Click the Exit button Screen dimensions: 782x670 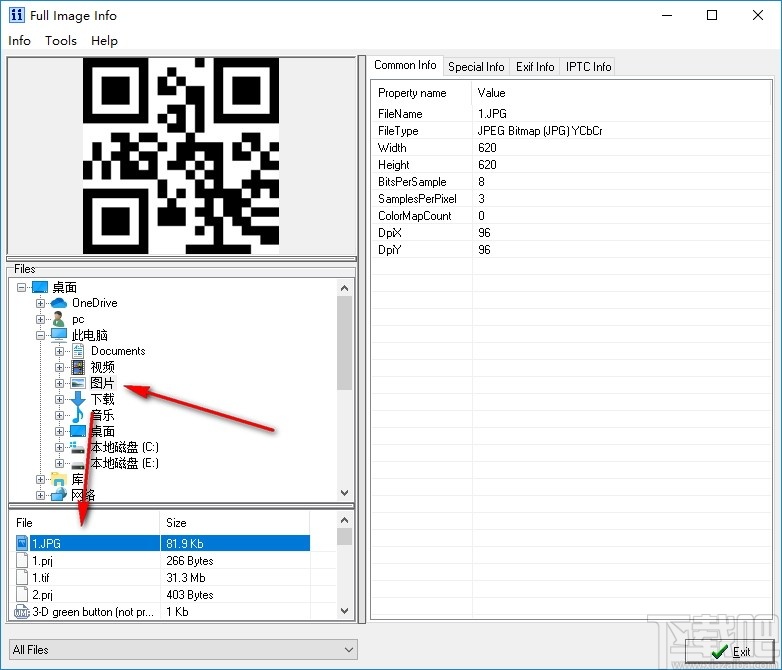click(x=731, y=652)
